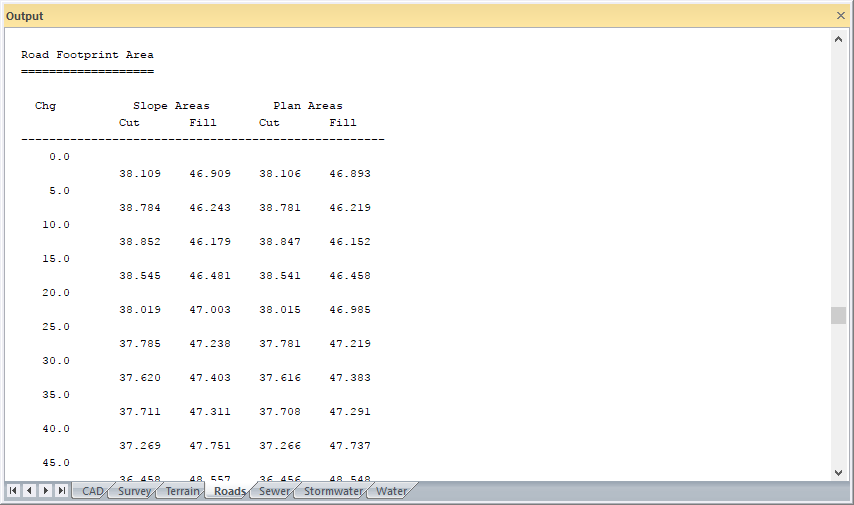Click the scrollbar track below the thumb
Image resolution: width=854 pixels, height=505 pixels.
pyautogui.click(x=838, y=400)
